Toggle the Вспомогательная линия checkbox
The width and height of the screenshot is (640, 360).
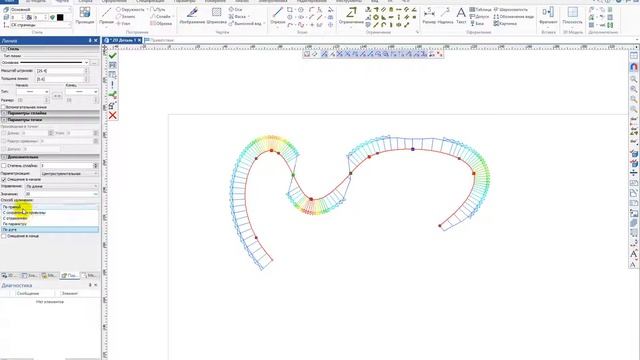coord(3,107)
